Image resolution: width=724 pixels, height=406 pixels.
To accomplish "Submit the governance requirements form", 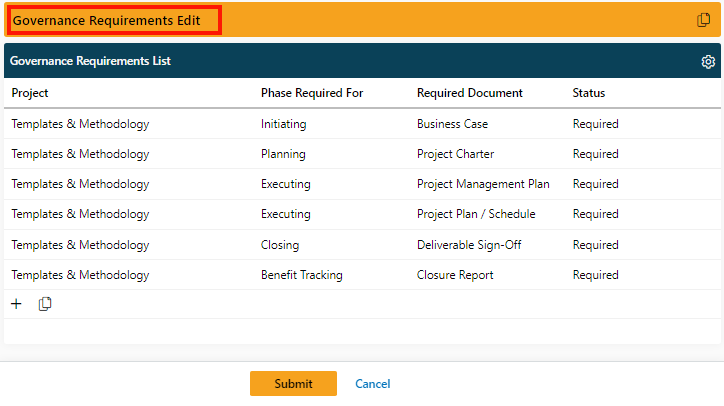I will click(x=293, y=383).
